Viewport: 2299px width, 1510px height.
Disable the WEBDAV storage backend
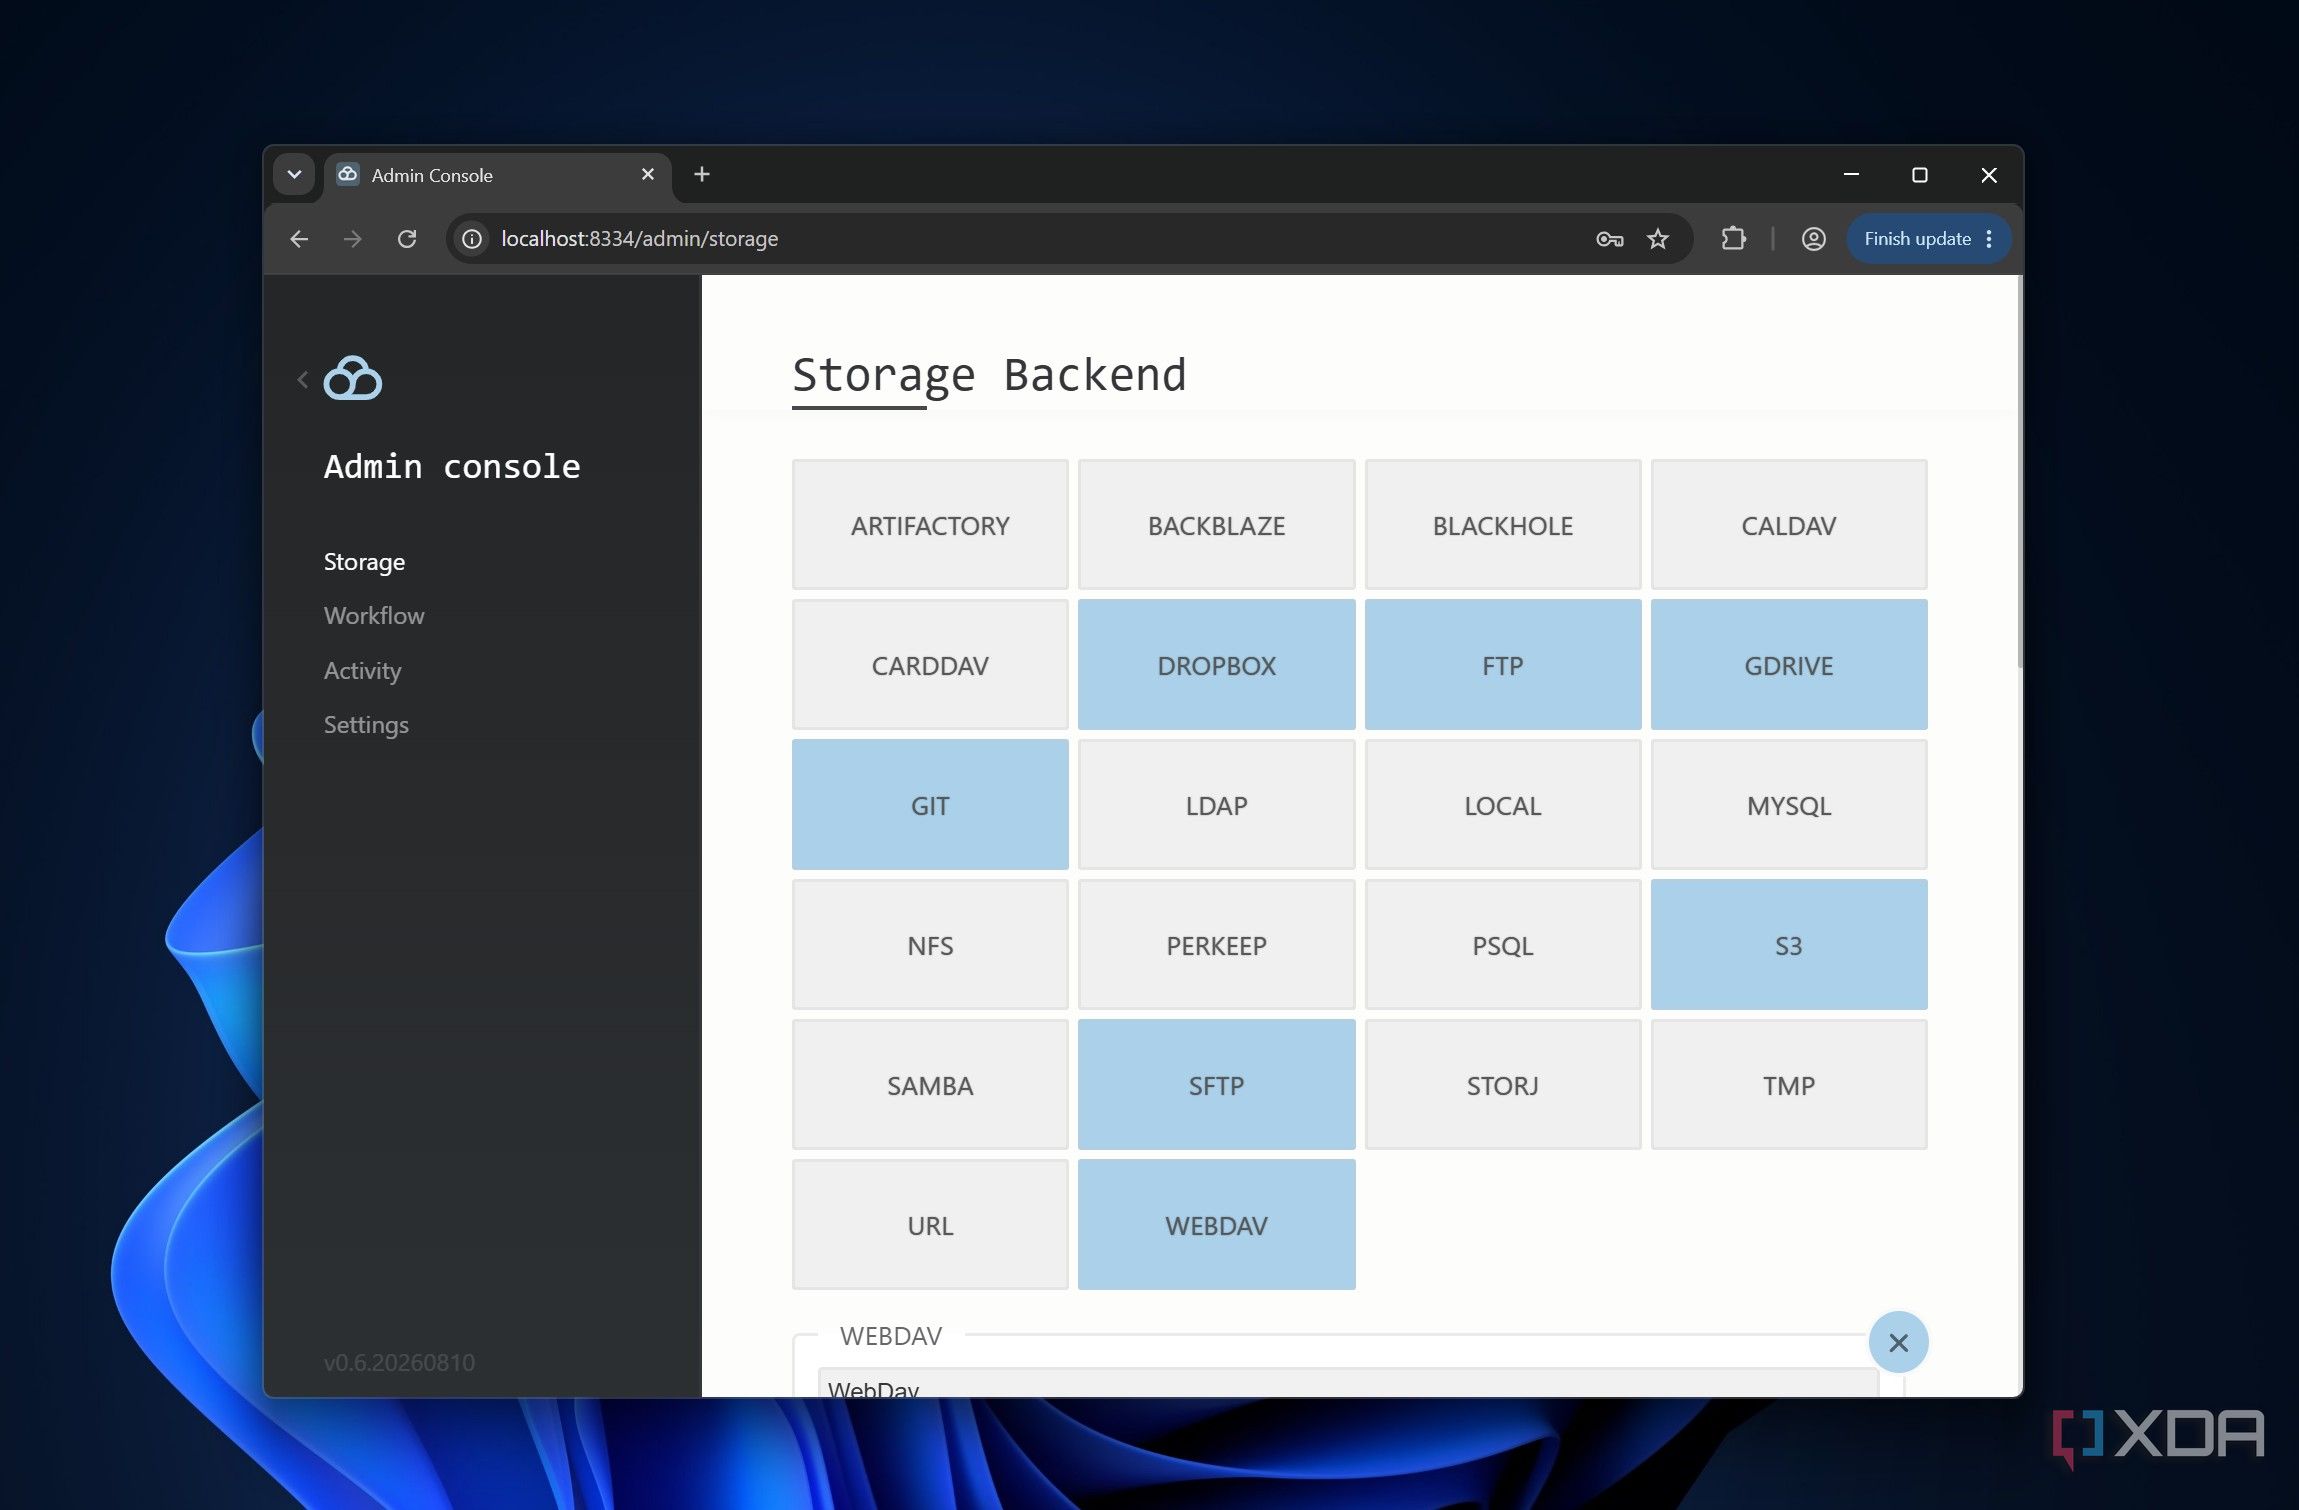point(1216,1225)
